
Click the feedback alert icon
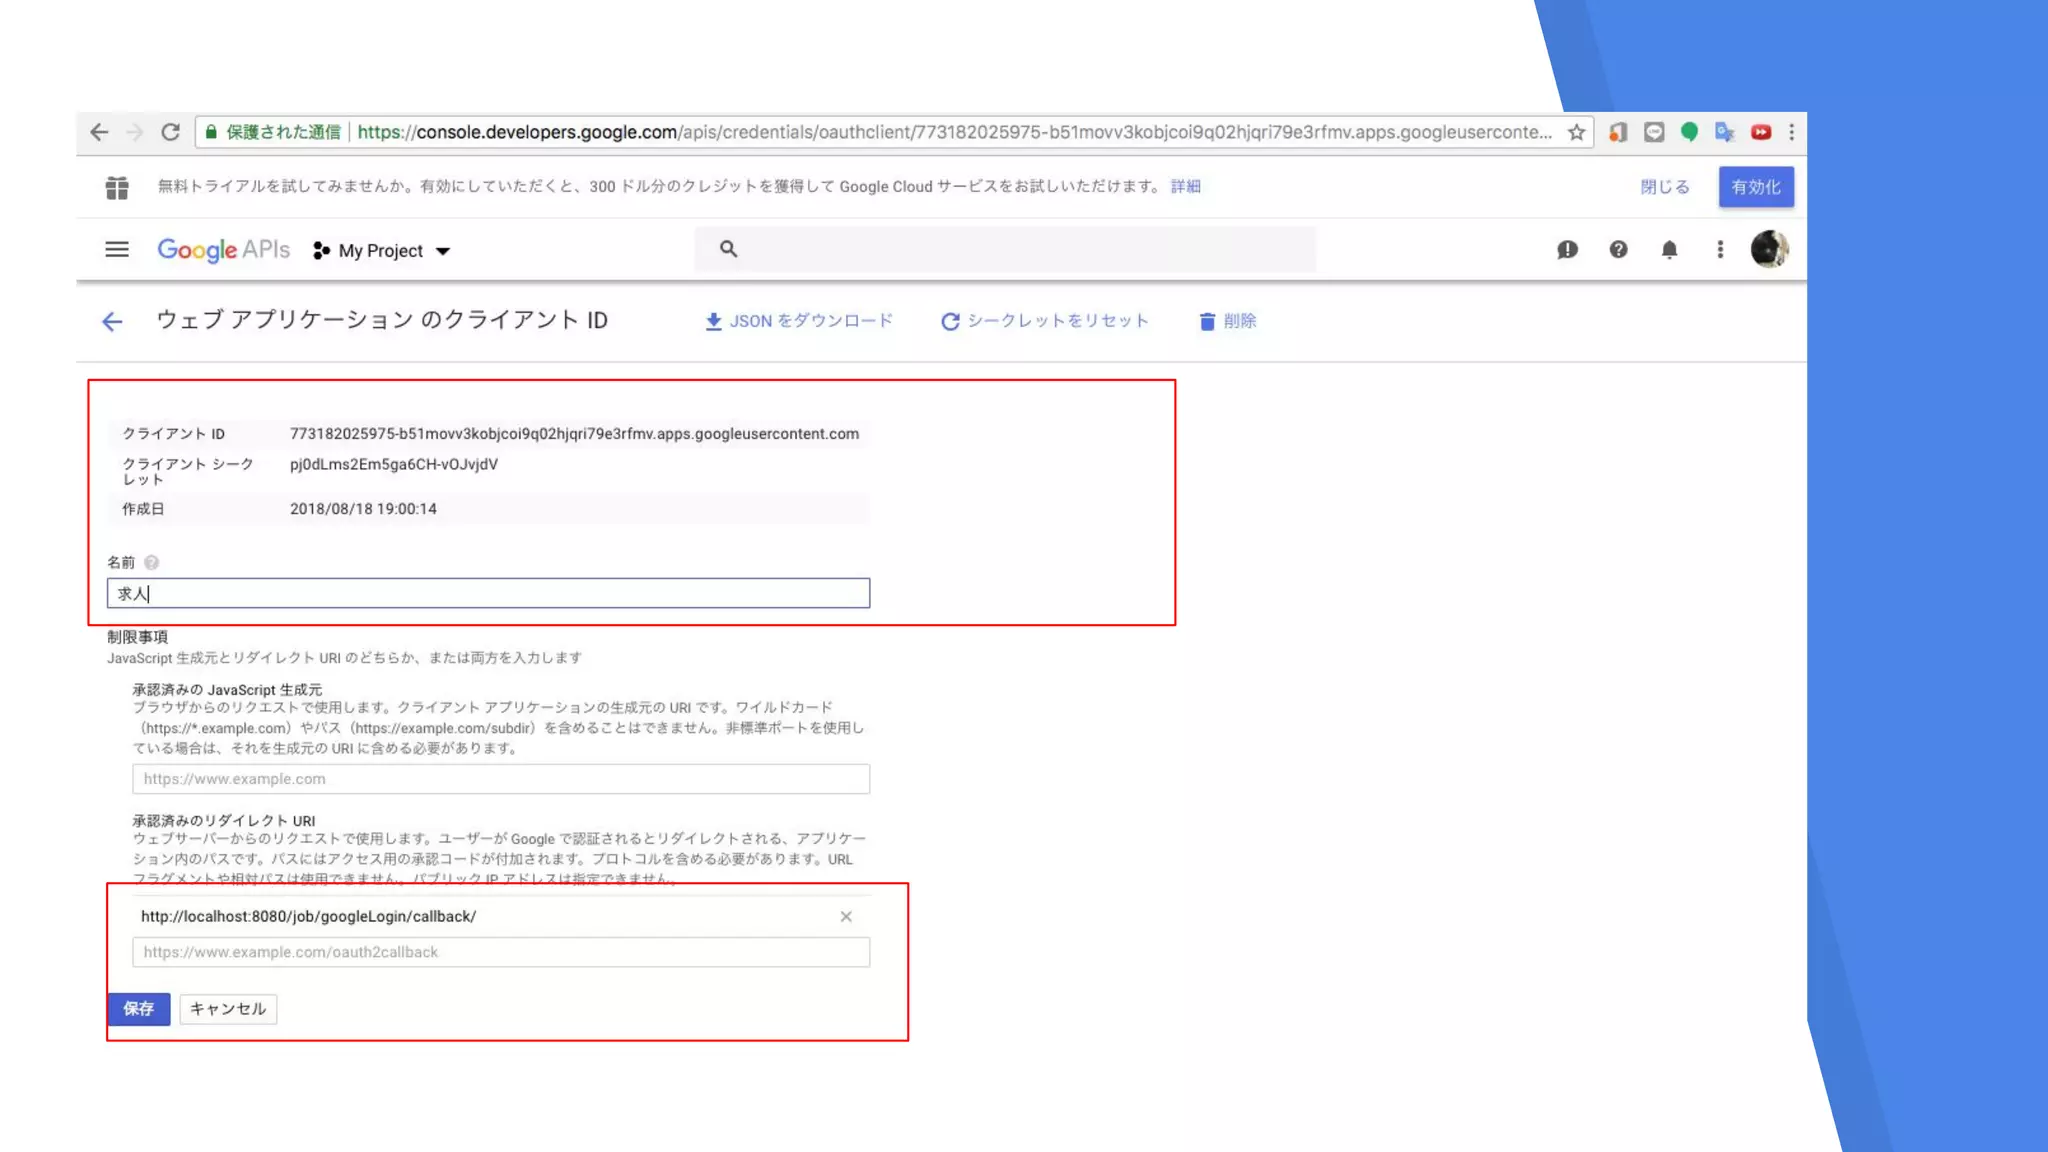tap(1567, 250)
